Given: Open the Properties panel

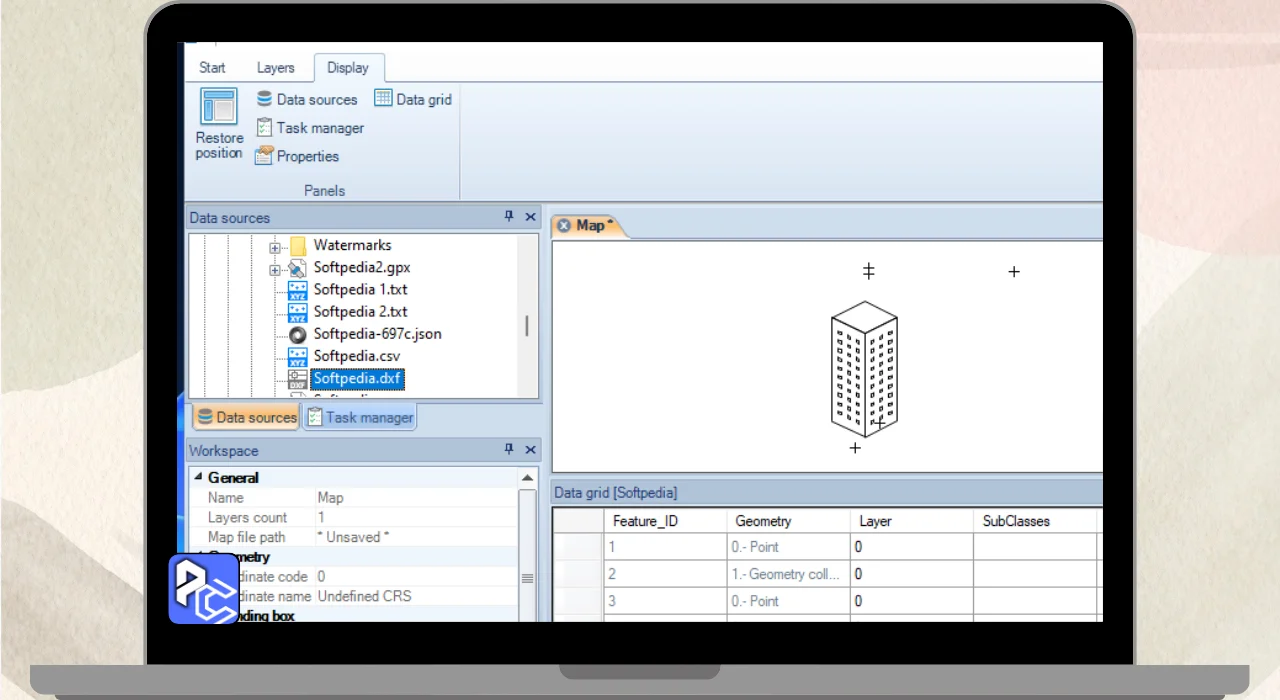Looking at the screenshot, I should pos(297,156).
